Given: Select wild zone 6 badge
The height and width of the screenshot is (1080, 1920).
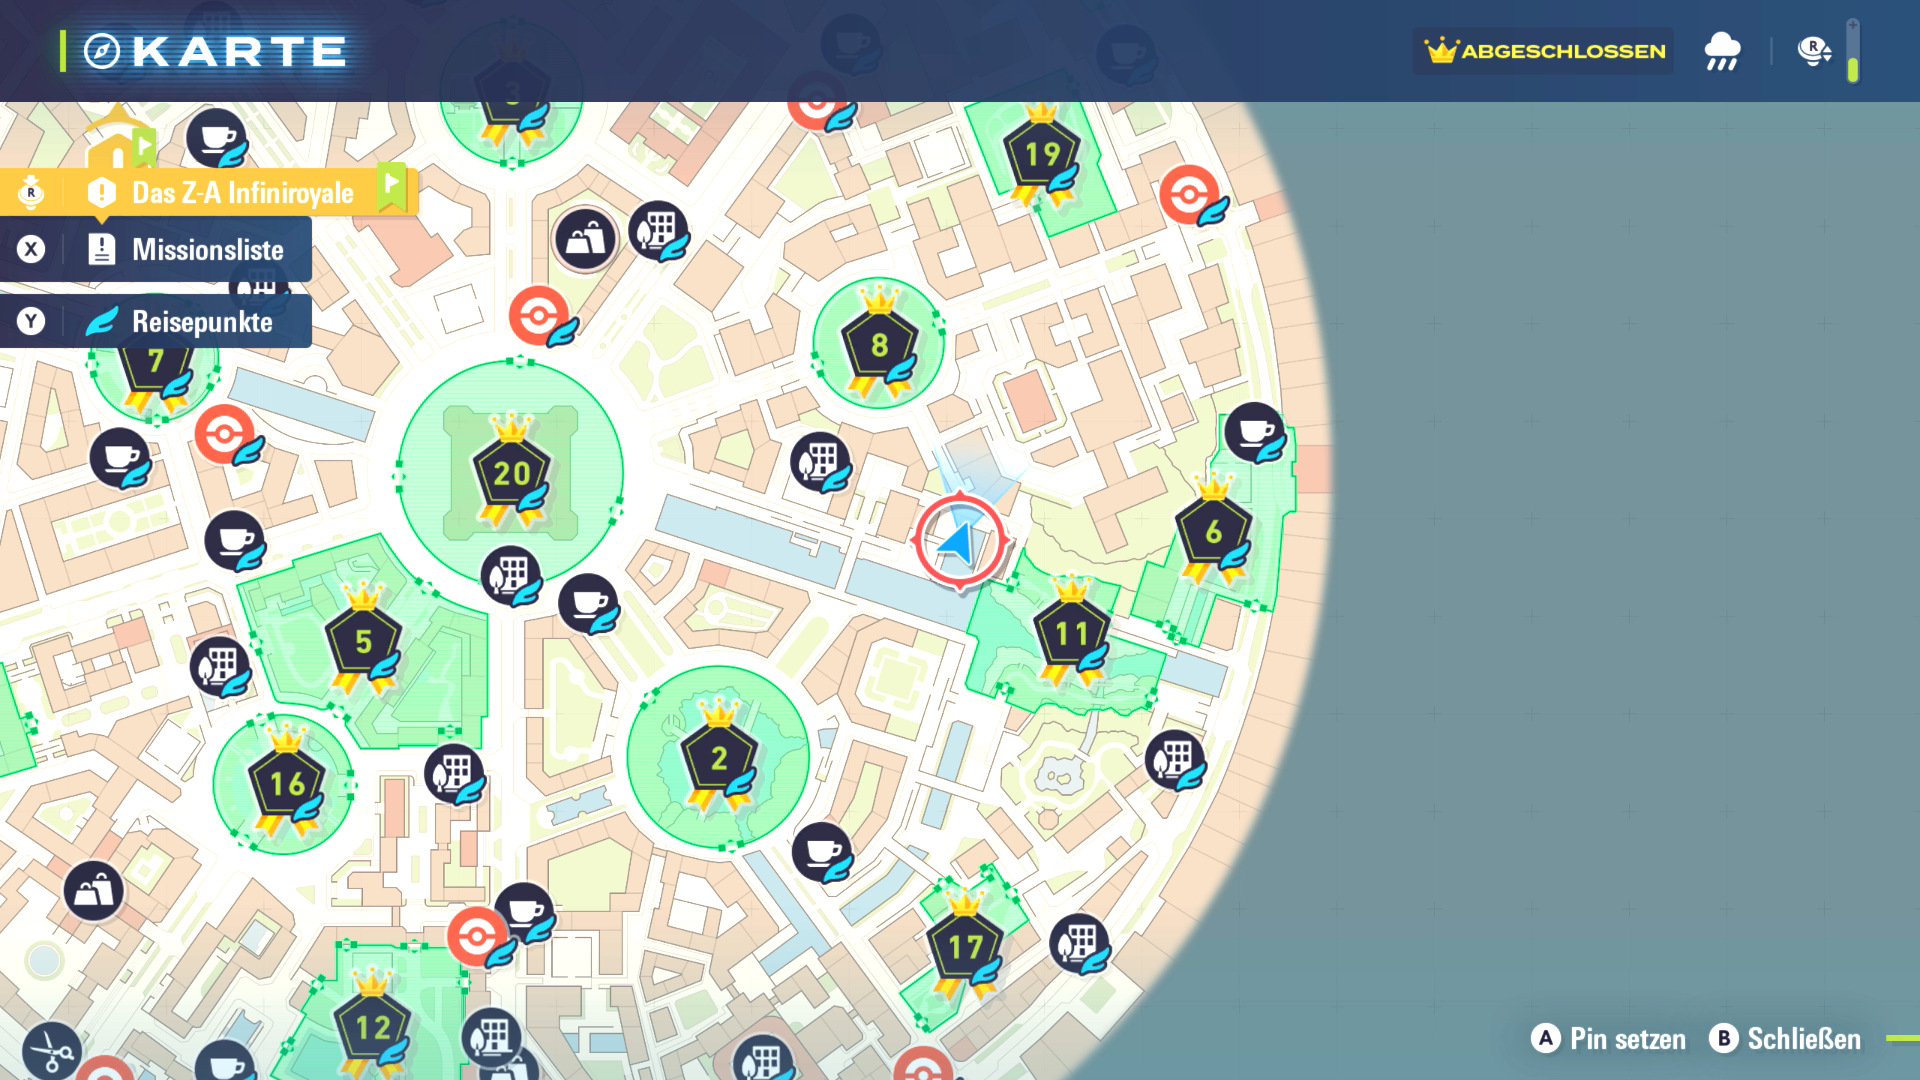Looking at the screenshot, I should click(1213, 532).
